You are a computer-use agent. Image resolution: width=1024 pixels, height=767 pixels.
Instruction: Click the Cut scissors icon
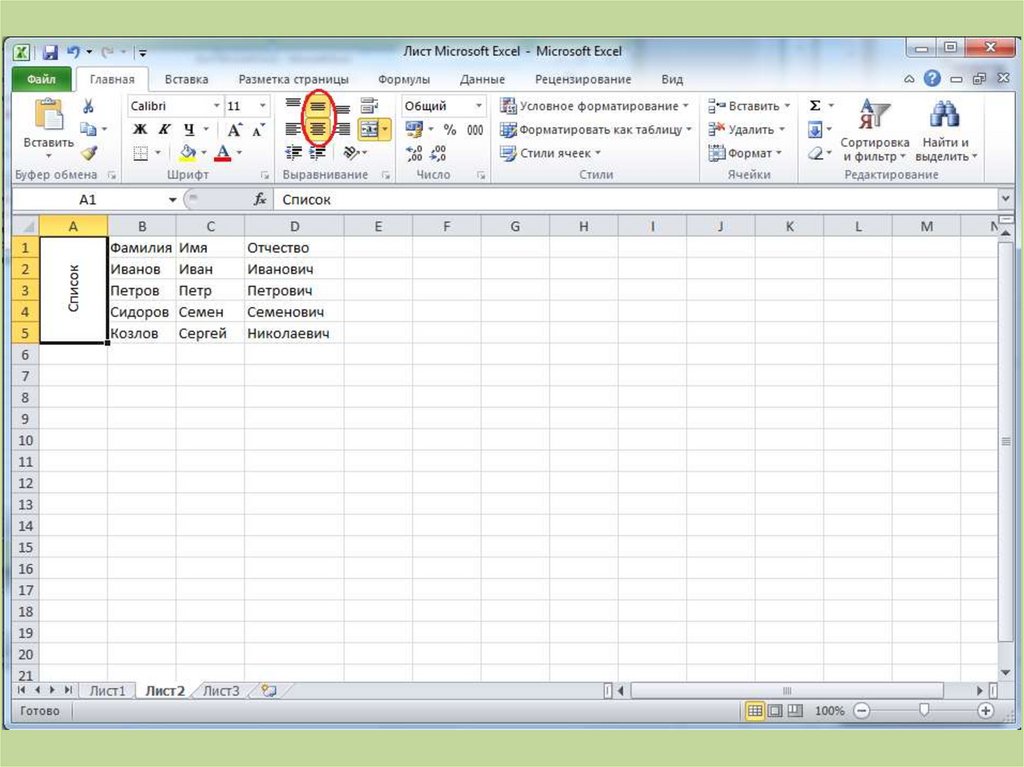point(88,106)
